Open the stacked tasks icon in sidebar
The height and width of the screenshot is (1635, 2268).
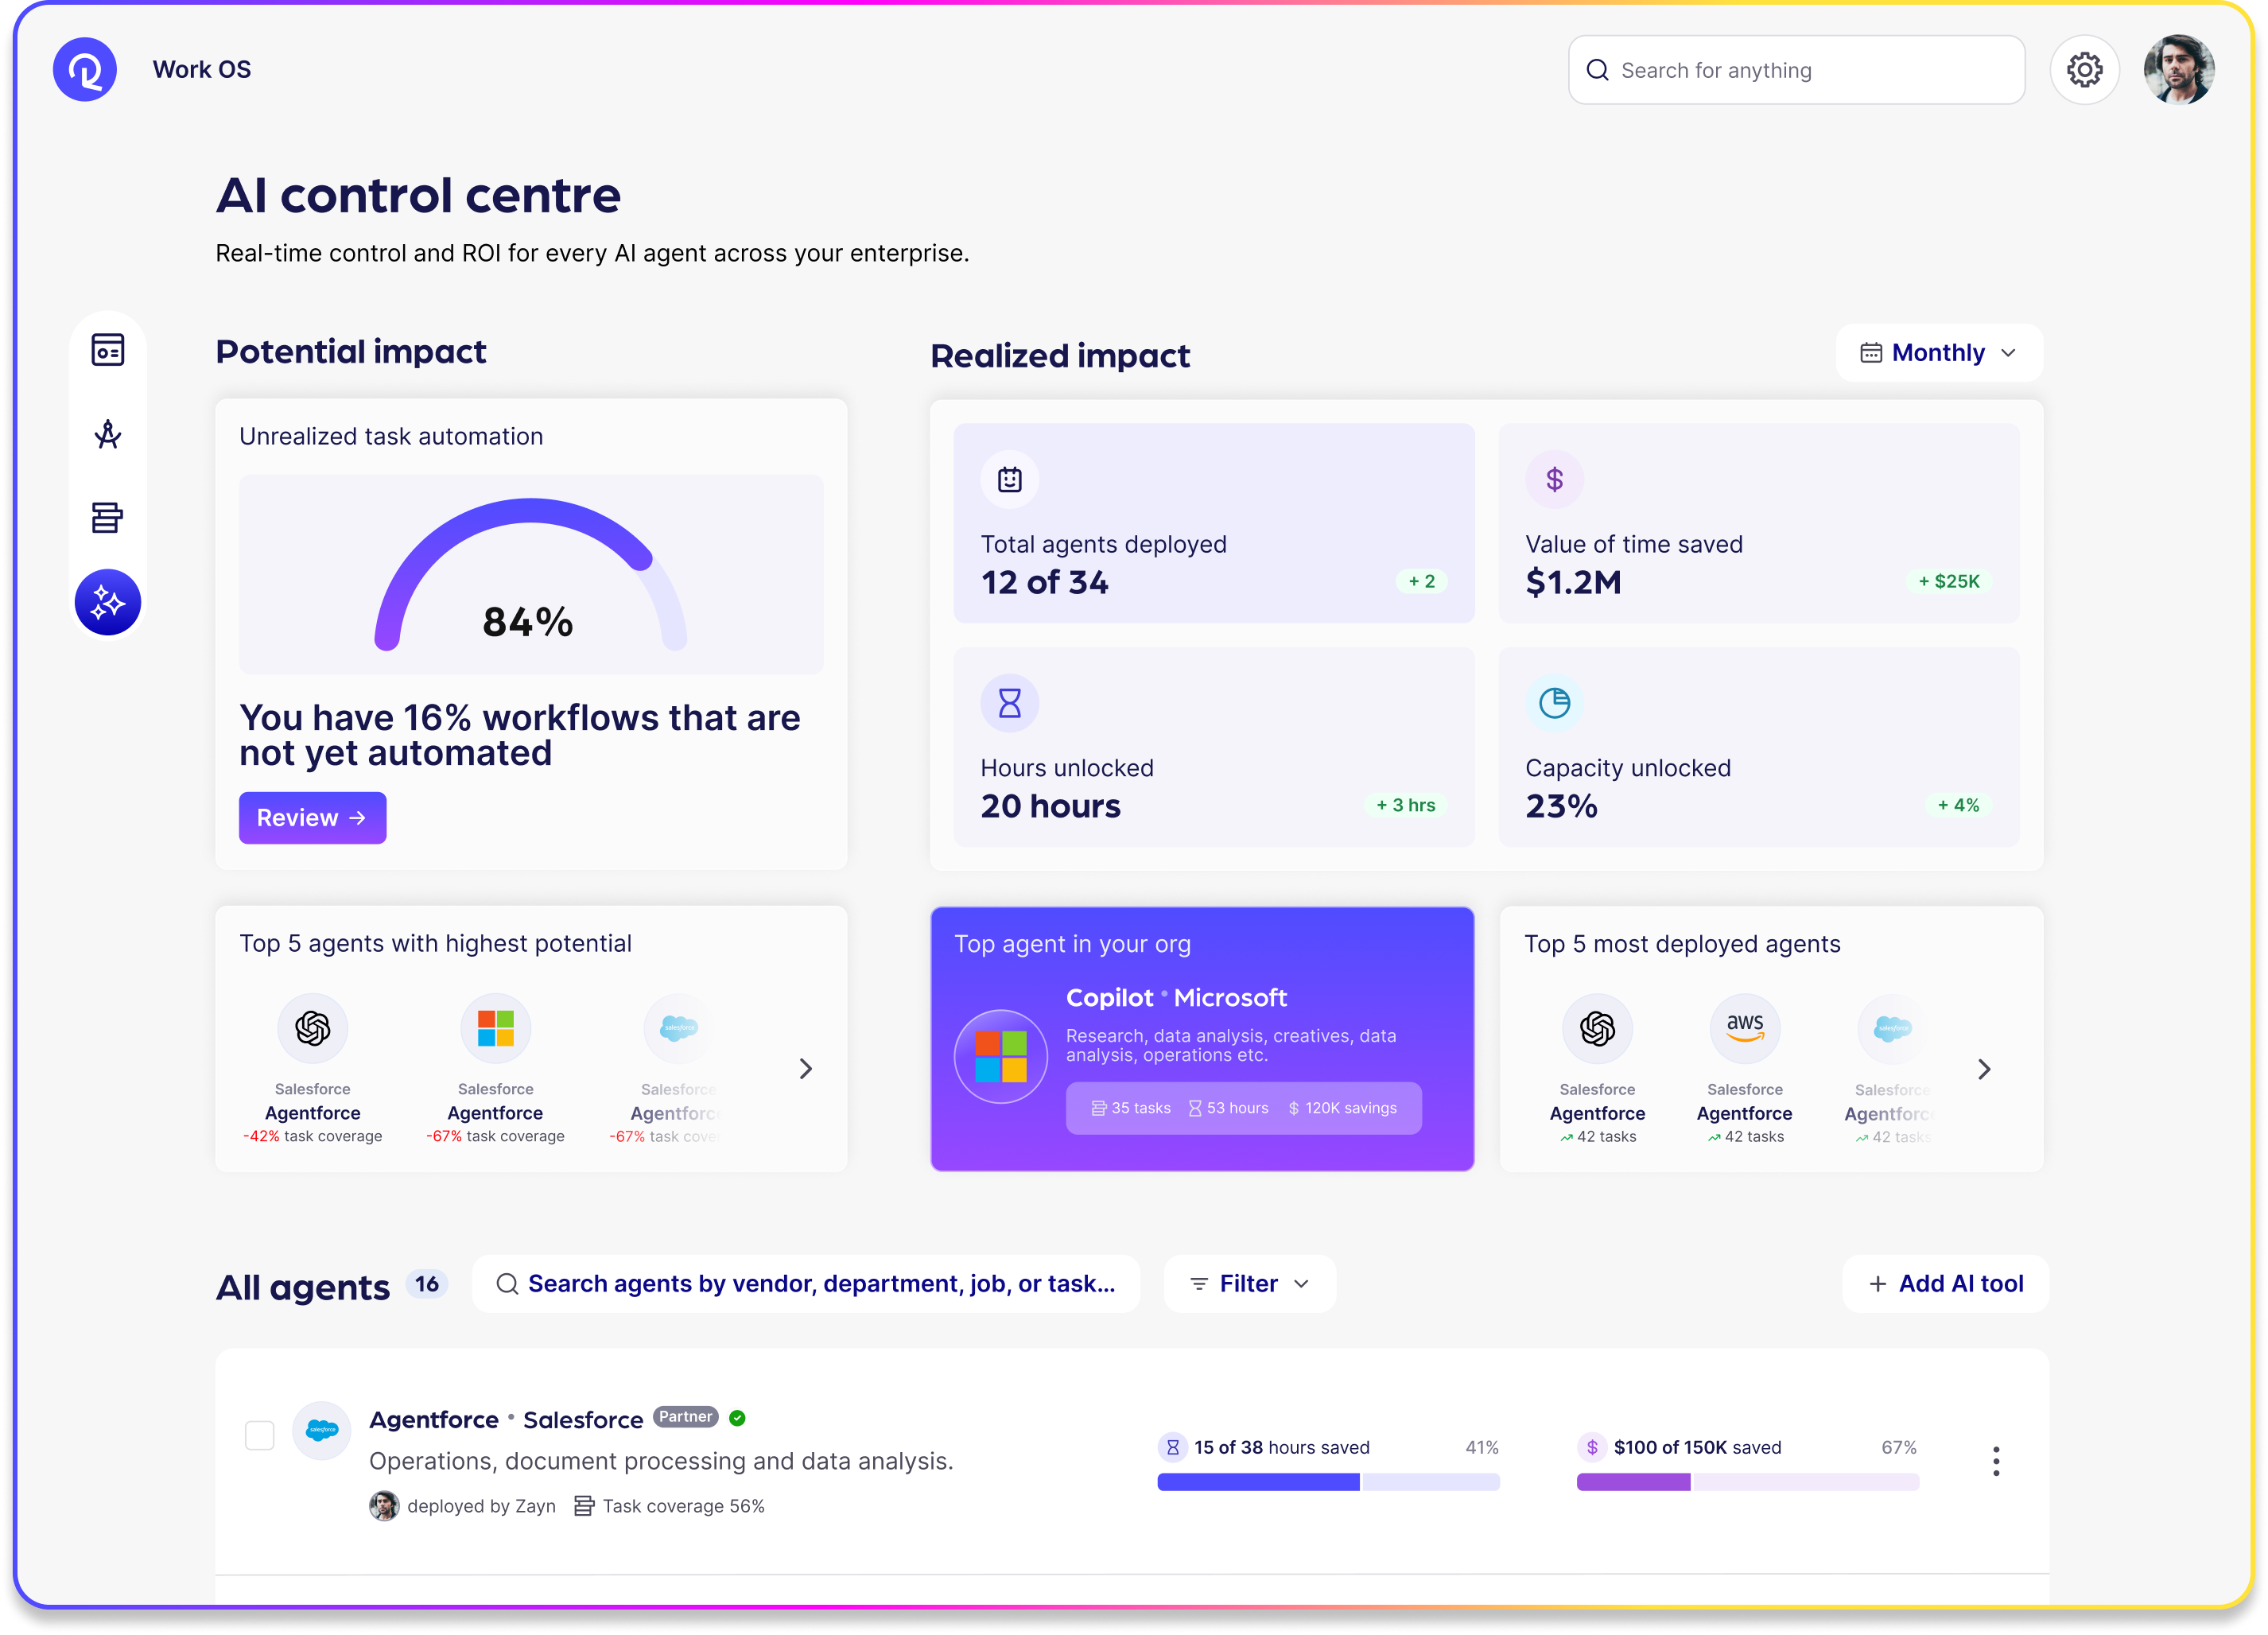tap(108, 518)
